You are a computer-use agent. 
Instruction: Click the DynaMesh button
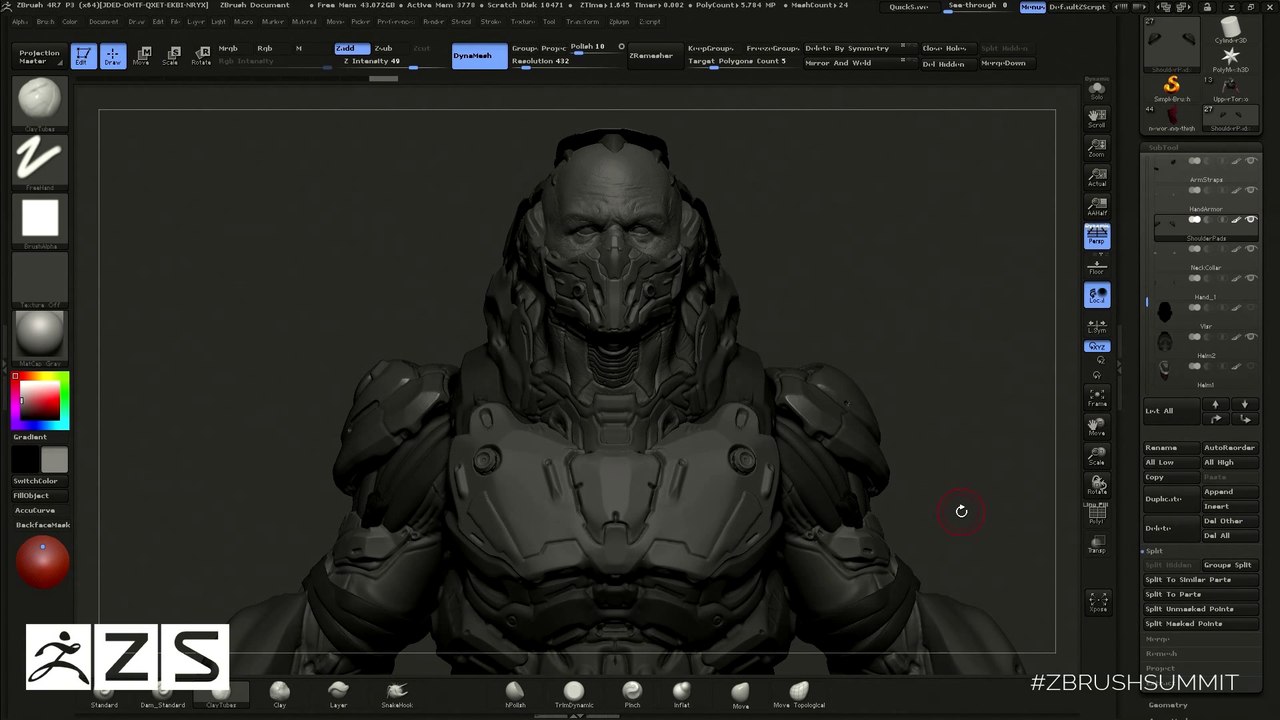(480, 56)
